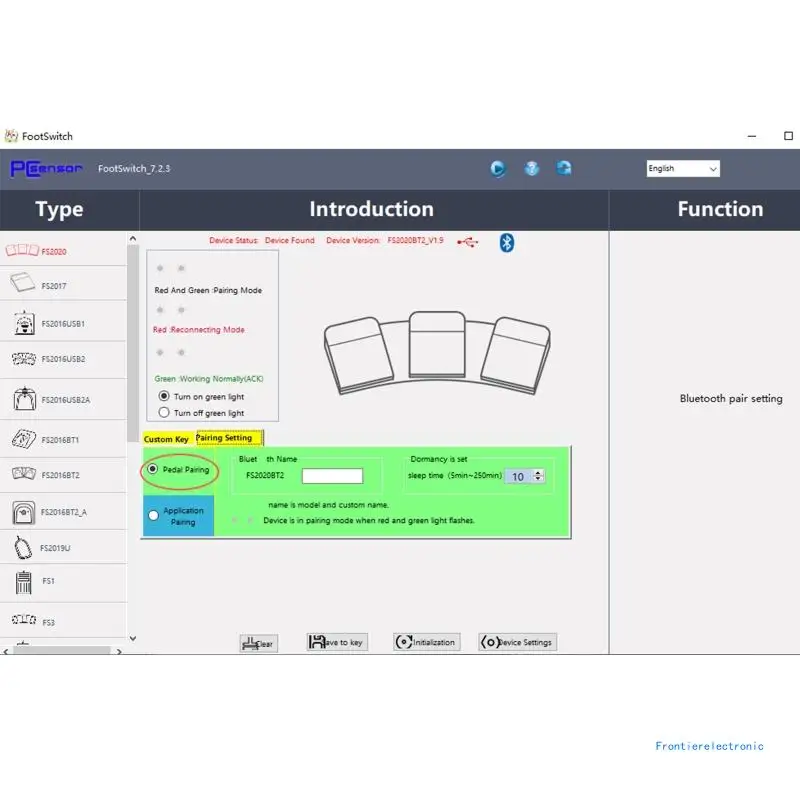Image resolution: width=800 pixels, height=800 pixels.
Task: Select the FS2019U device type
Action: tap(63, 547)
